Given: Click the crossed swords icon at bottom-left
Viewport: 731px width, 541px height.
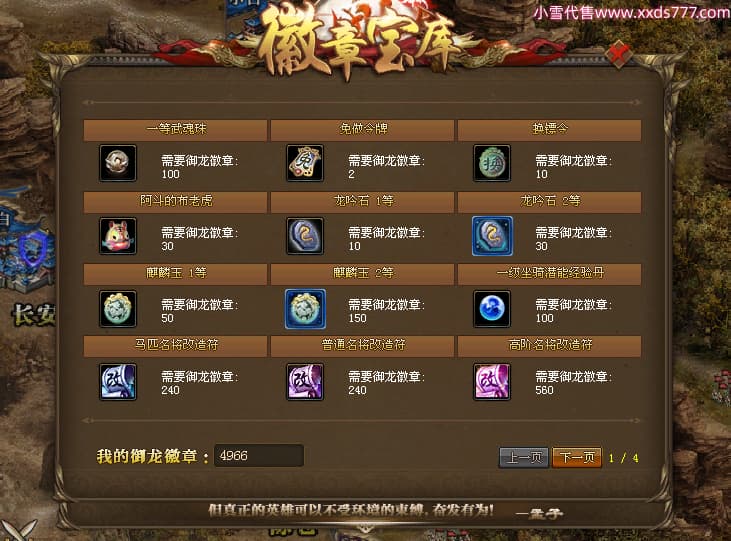Looking at the screenshot, I should coord(19,530).
